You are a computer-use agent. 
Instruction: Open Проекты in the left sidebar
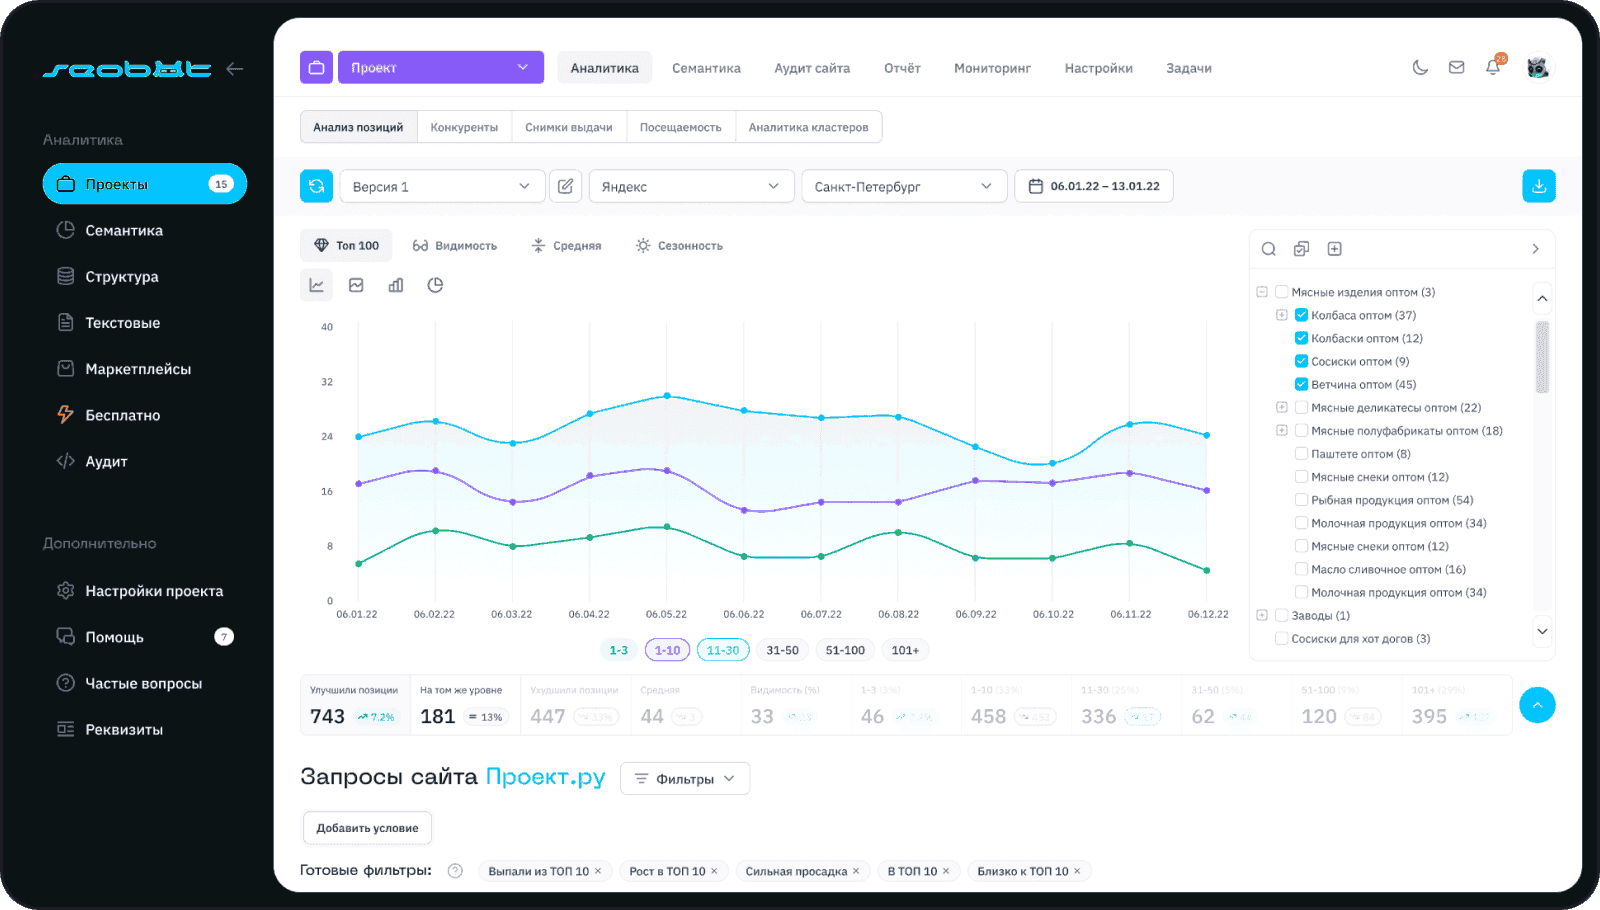(145, 184)
